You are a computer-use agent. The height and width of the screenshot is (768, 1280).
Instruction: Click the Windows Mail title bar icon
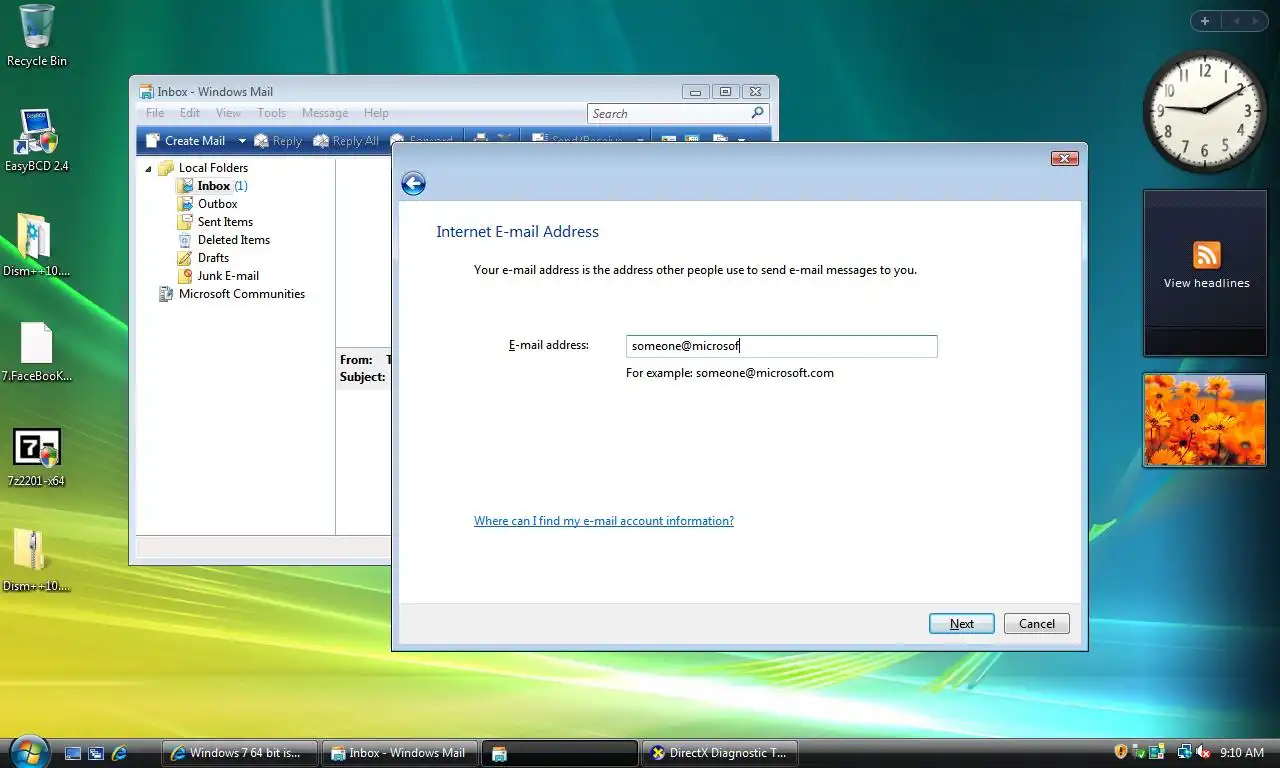coord(146,91)
